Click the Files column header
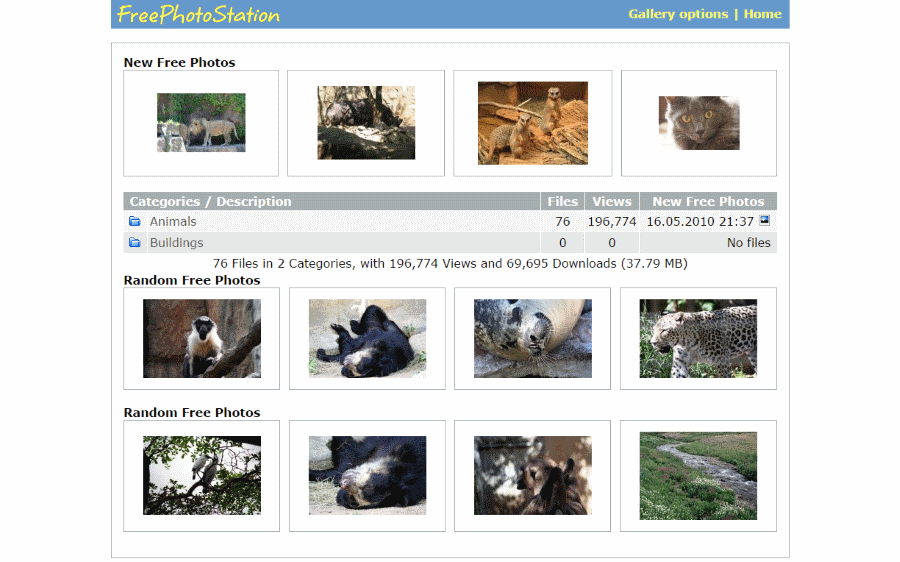 click(x=562, y=201)
